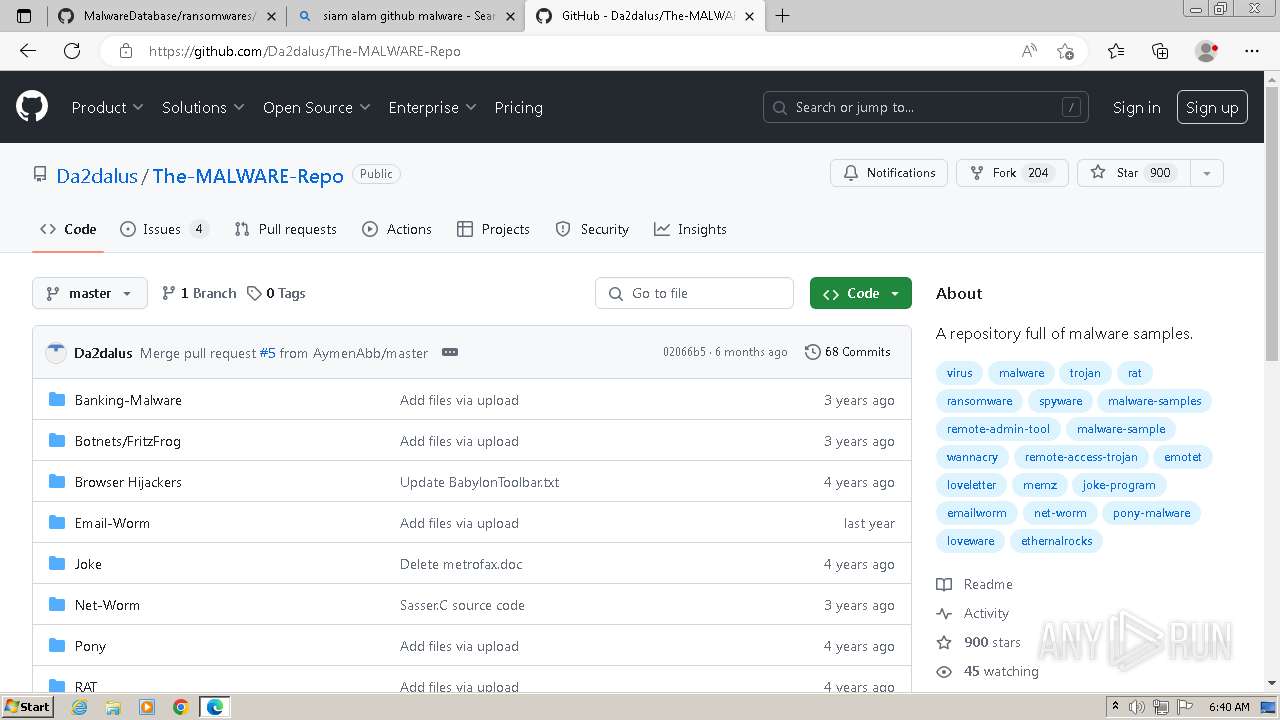Click the Pony folder icon
Viewport: 1280px width, 720px height.
pyautogui.click(x=57, y=646)
